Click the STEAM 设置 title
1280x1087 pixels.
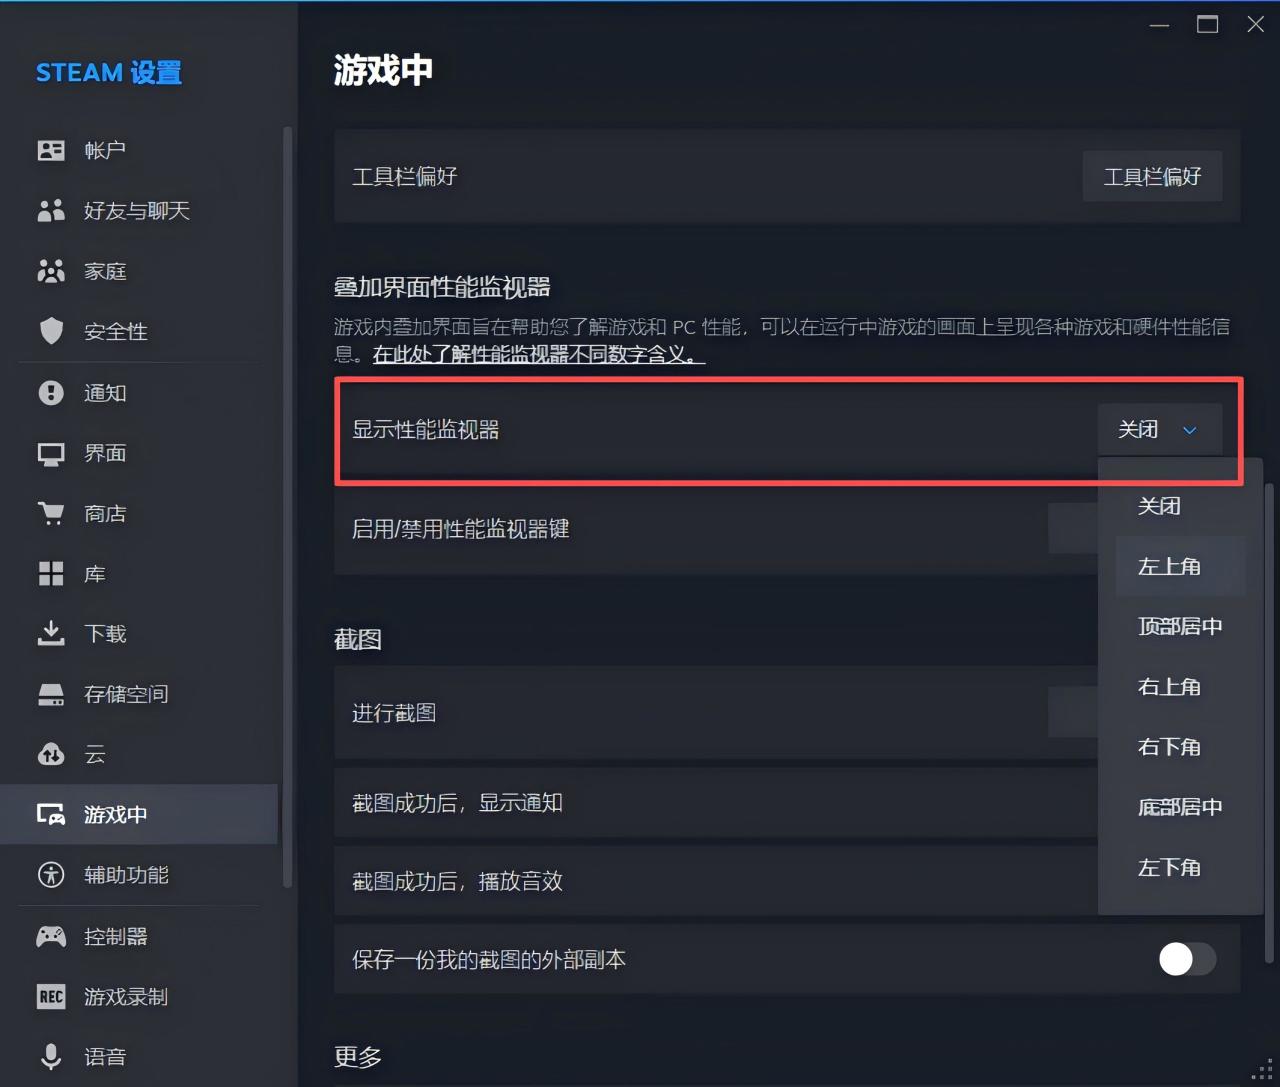(109, 73)
